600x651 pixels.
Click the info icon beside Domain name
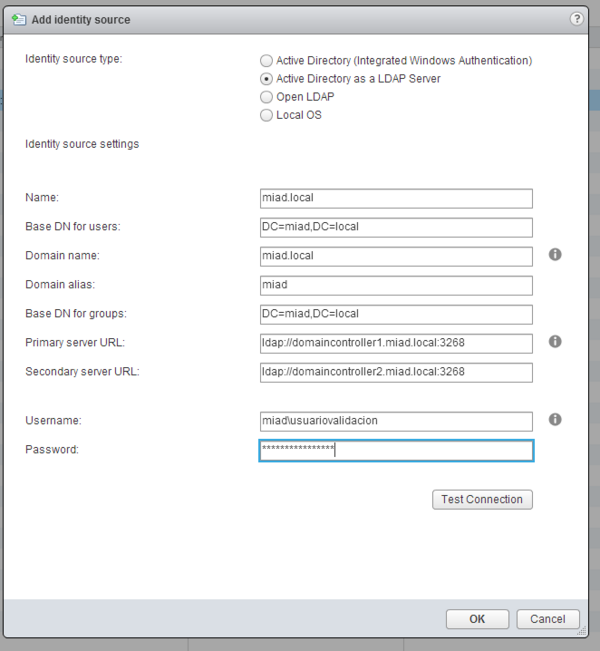coord(555,255)
